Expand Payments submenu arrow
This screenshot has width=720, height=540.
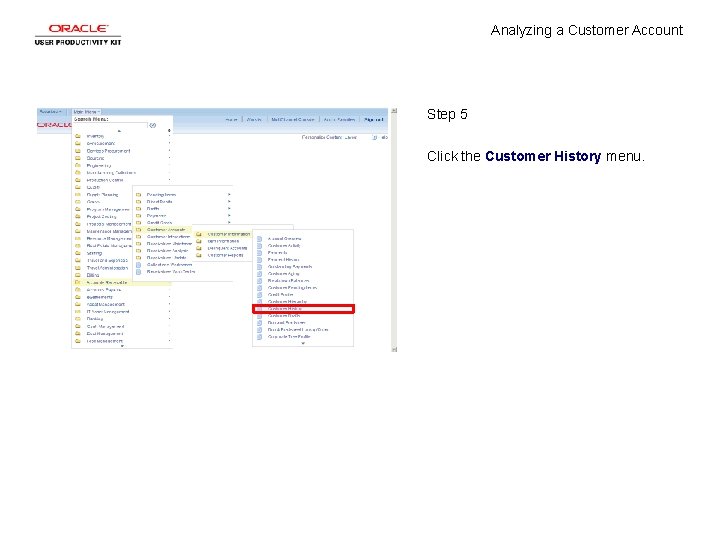pos(229,215)
